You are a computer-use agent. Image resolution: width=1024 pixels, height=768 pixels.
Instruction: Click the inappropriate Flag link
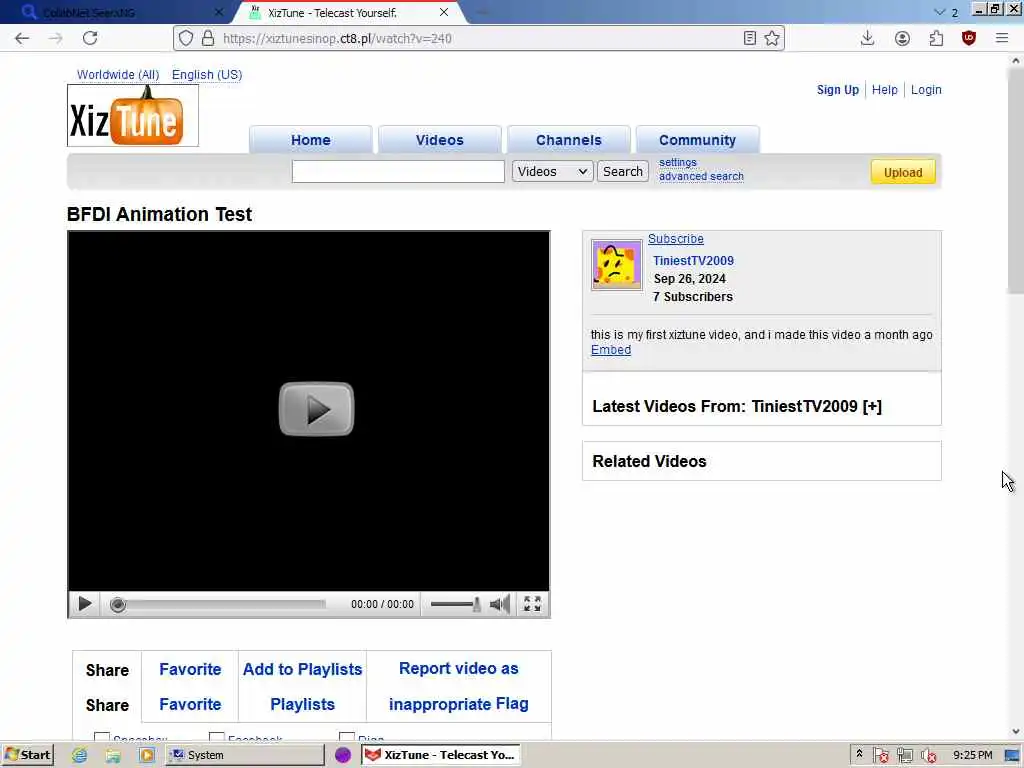coord(458,704)
